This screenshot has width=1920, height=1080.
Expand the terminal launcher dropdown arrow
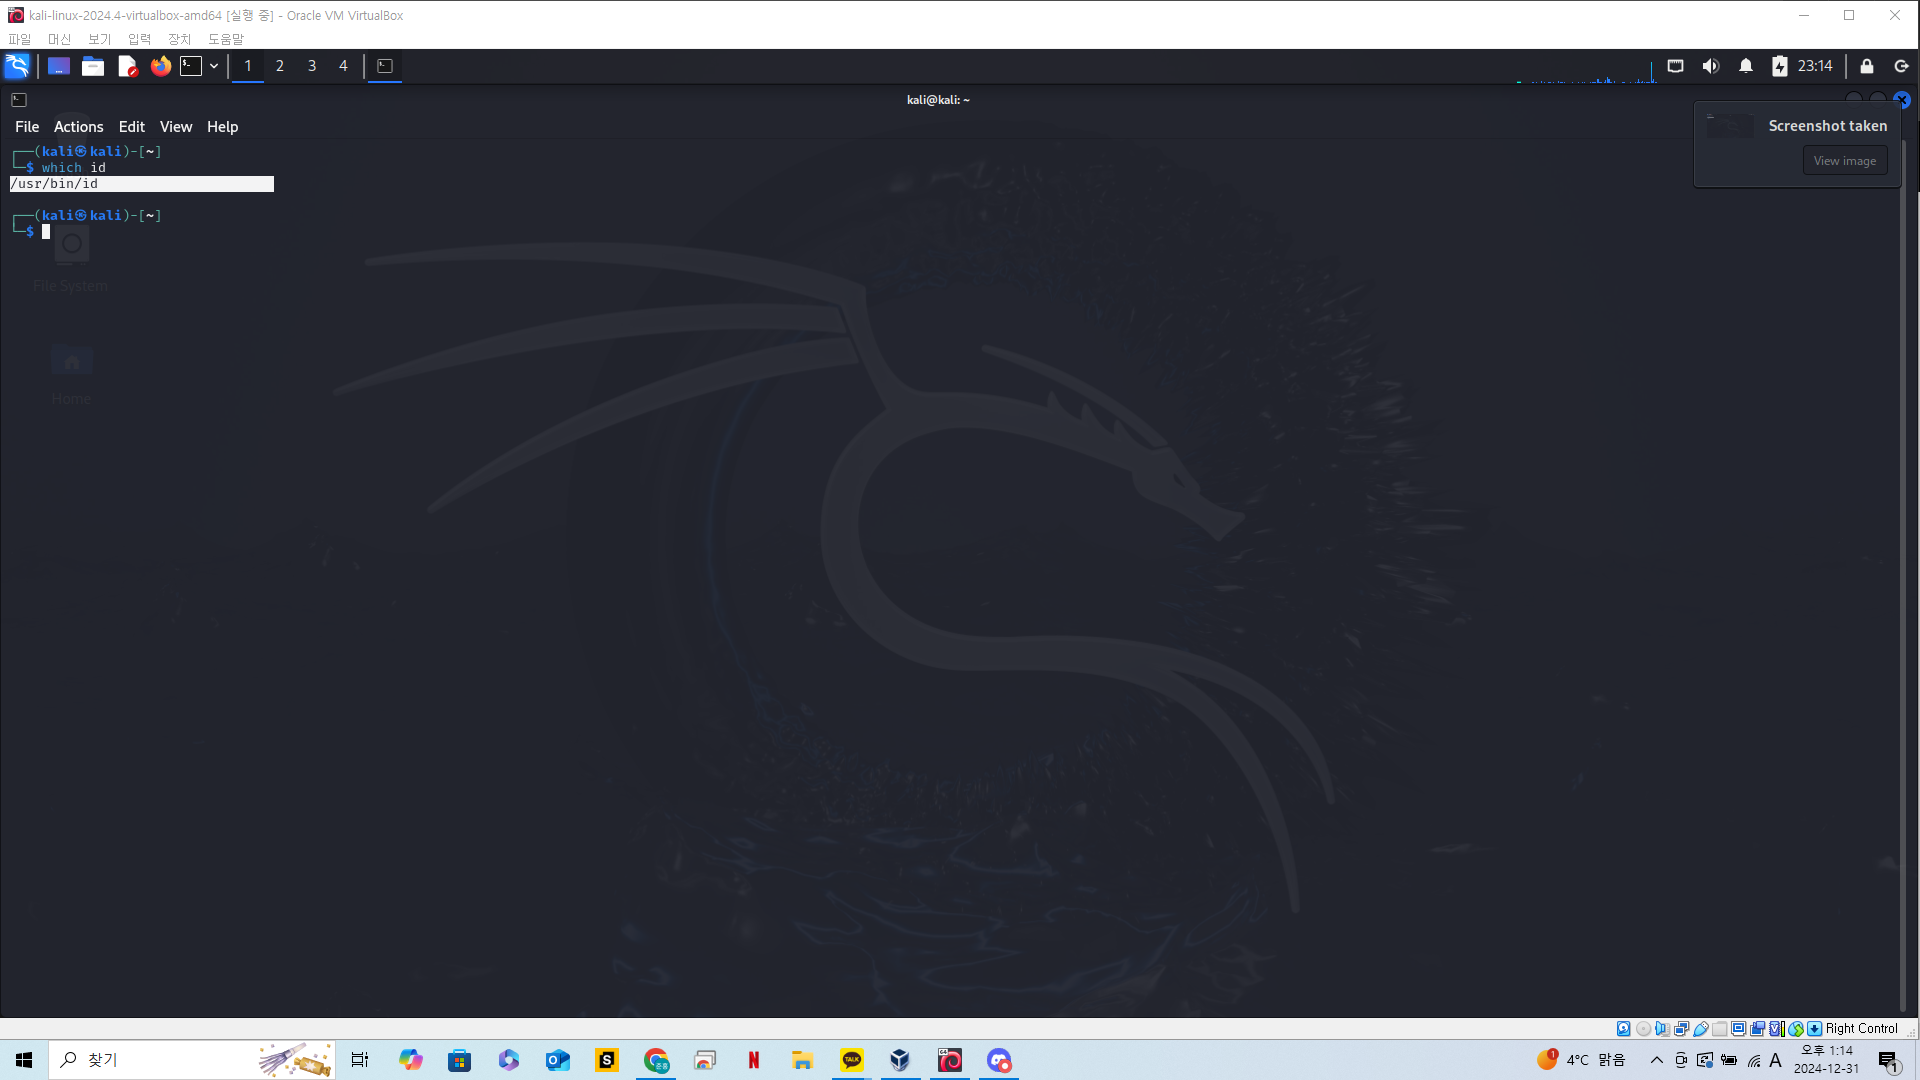[x=214, y=66]
